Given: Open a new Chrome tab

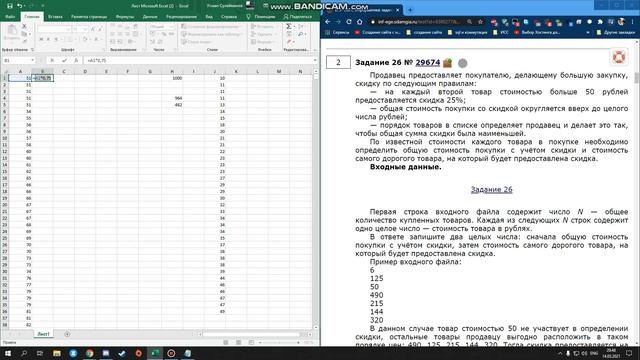Looking at the screenshot, I should pyautogui.click(x=410, y=10).
